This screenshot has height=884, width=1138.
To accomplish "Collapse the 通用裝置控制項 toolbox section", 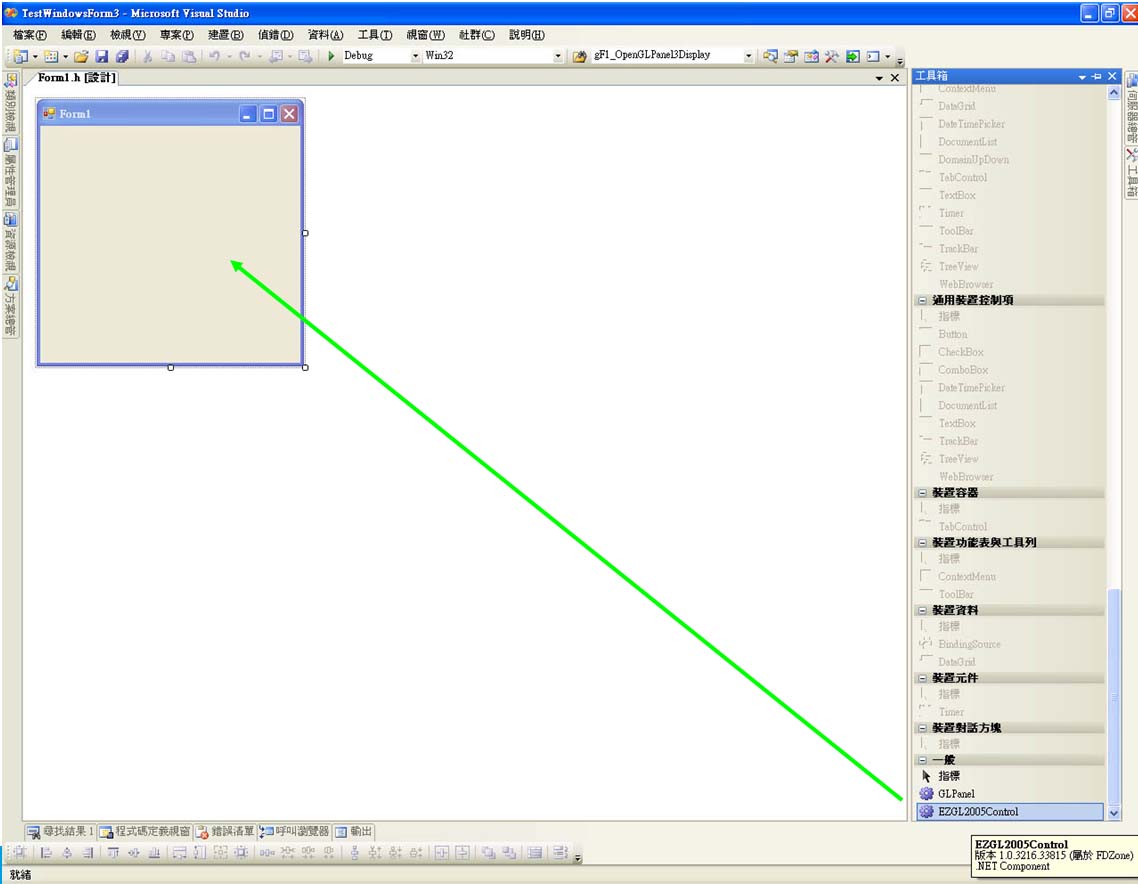I will [922, 300].
